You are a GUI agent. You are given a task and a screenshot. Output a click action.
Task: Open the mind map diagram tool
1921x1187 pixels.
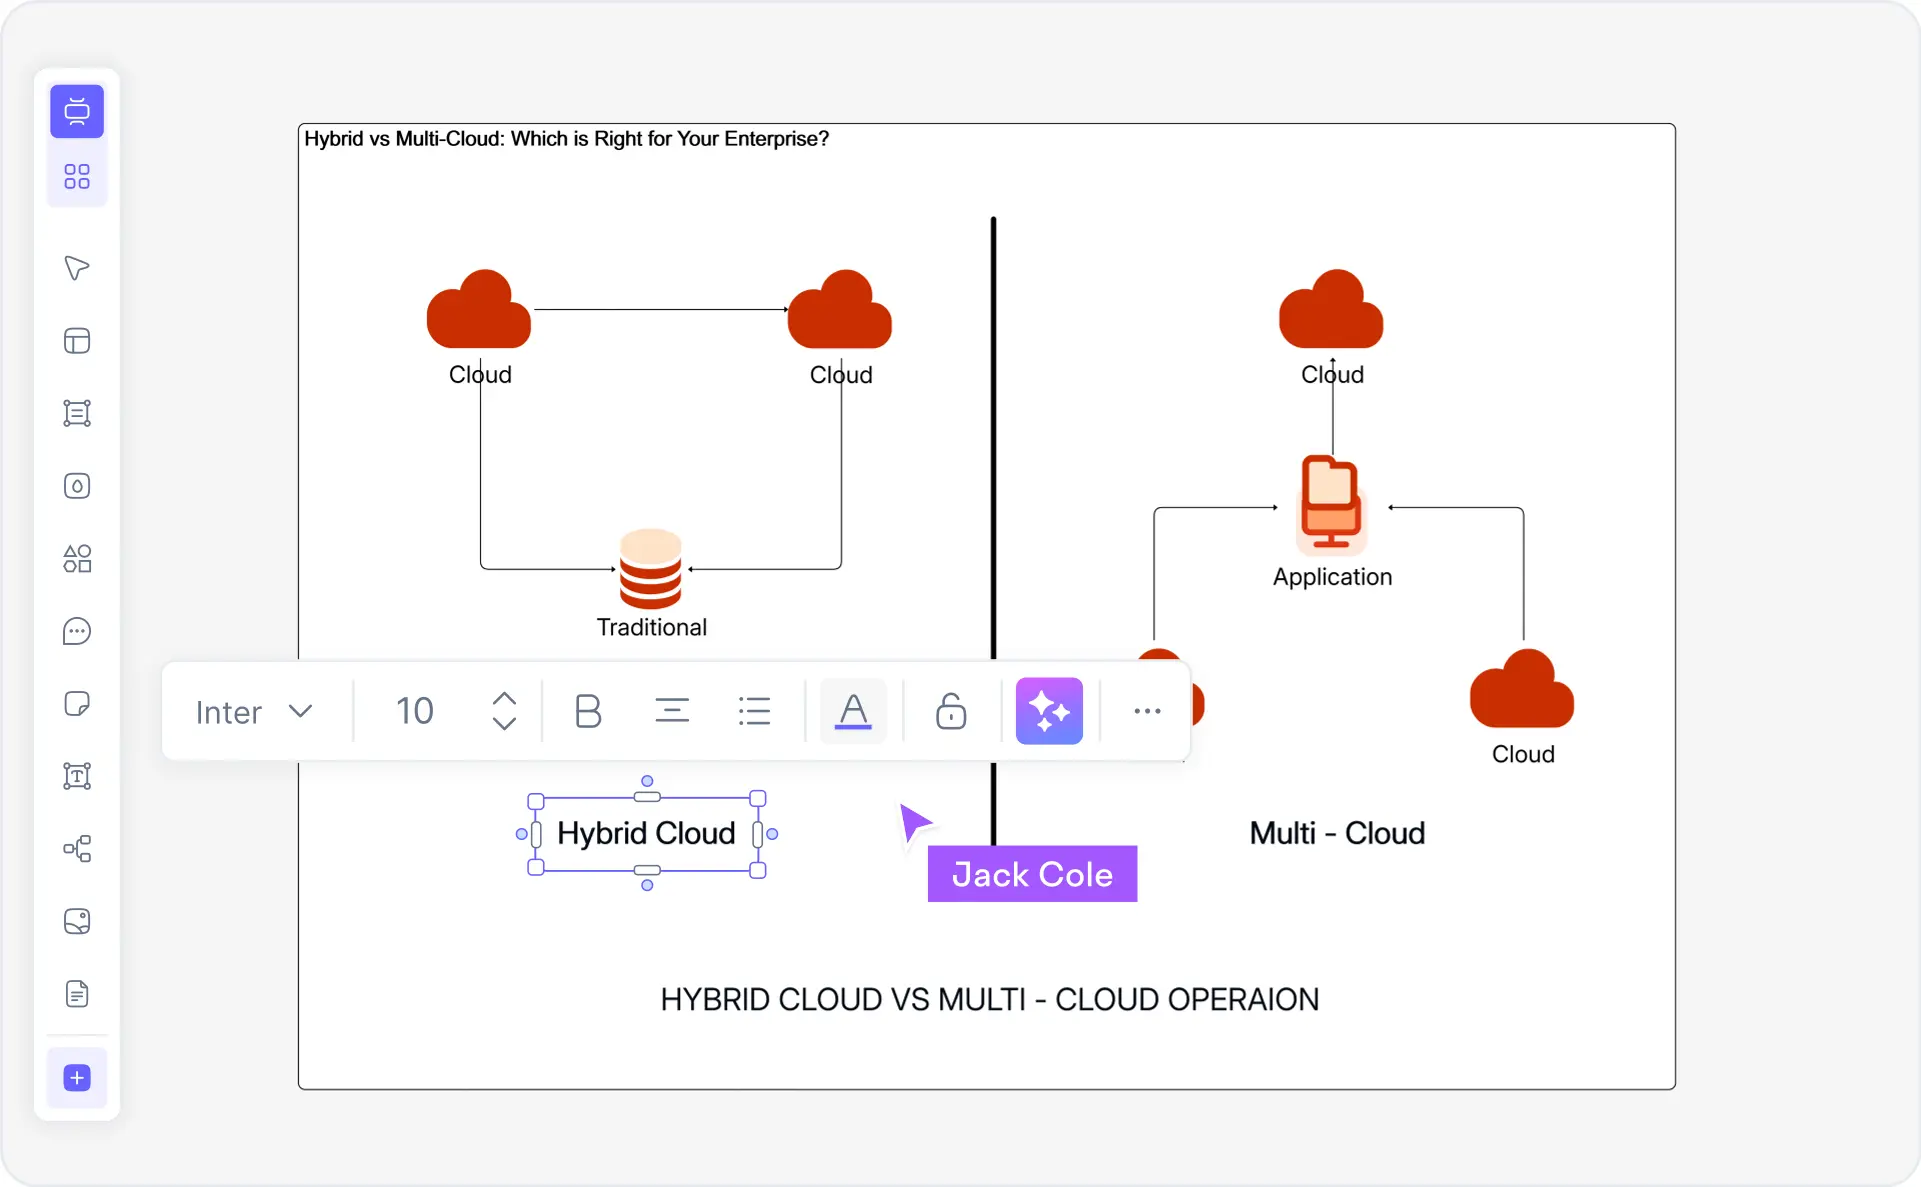pos(77,849)
